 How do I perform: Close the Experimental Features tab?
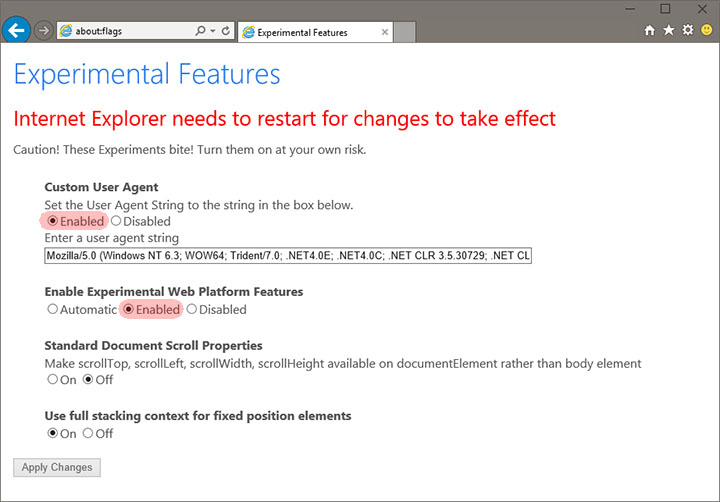pos(384,32)
